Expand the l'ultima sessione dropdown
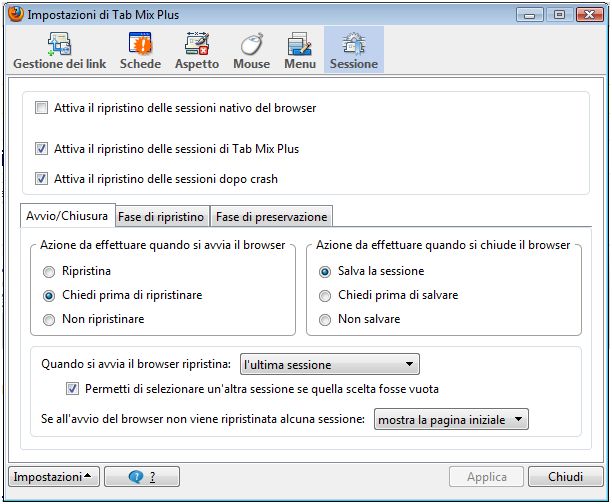612x504 pixels. pos(329,365)
